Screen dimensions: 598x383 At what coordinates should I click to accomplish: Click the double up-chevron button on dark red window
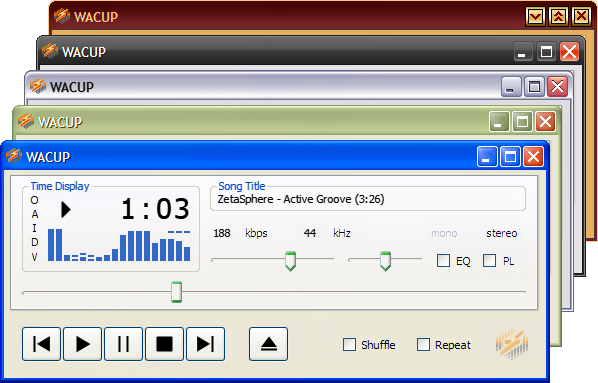coord(558,16)
